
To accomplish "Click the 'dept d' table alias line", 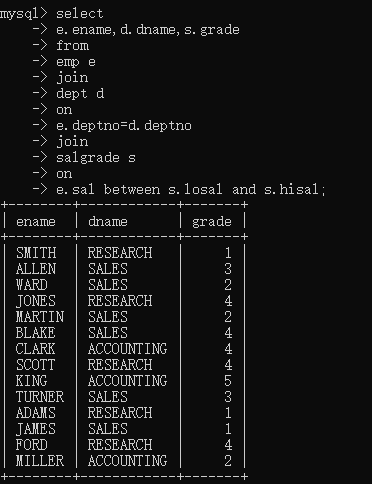I will point(80,94).
